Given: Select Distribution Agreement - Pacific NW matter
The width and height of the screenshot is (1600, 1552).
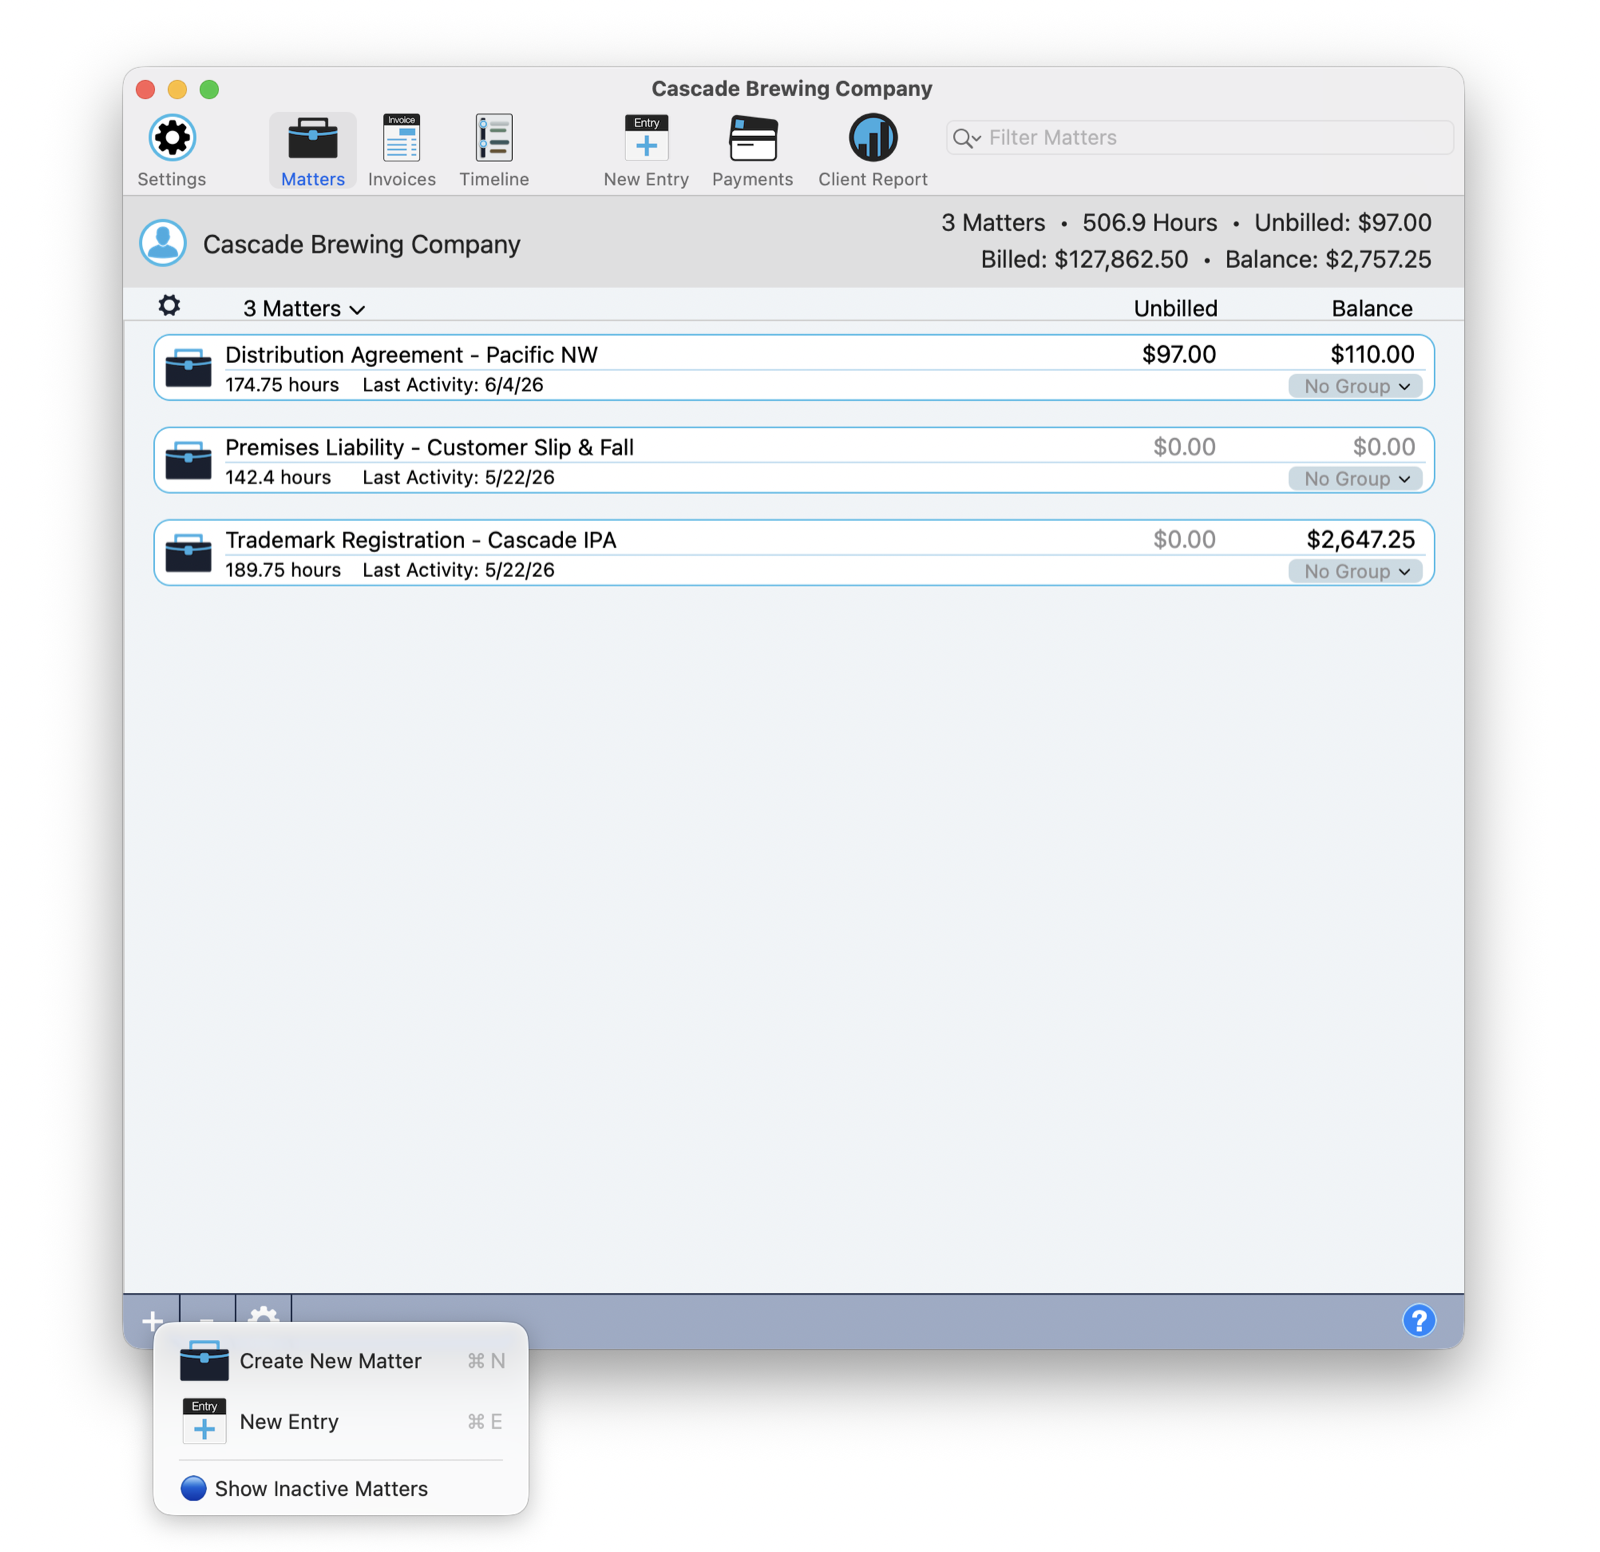Looking at the screenshot, I should click(794, 367).
